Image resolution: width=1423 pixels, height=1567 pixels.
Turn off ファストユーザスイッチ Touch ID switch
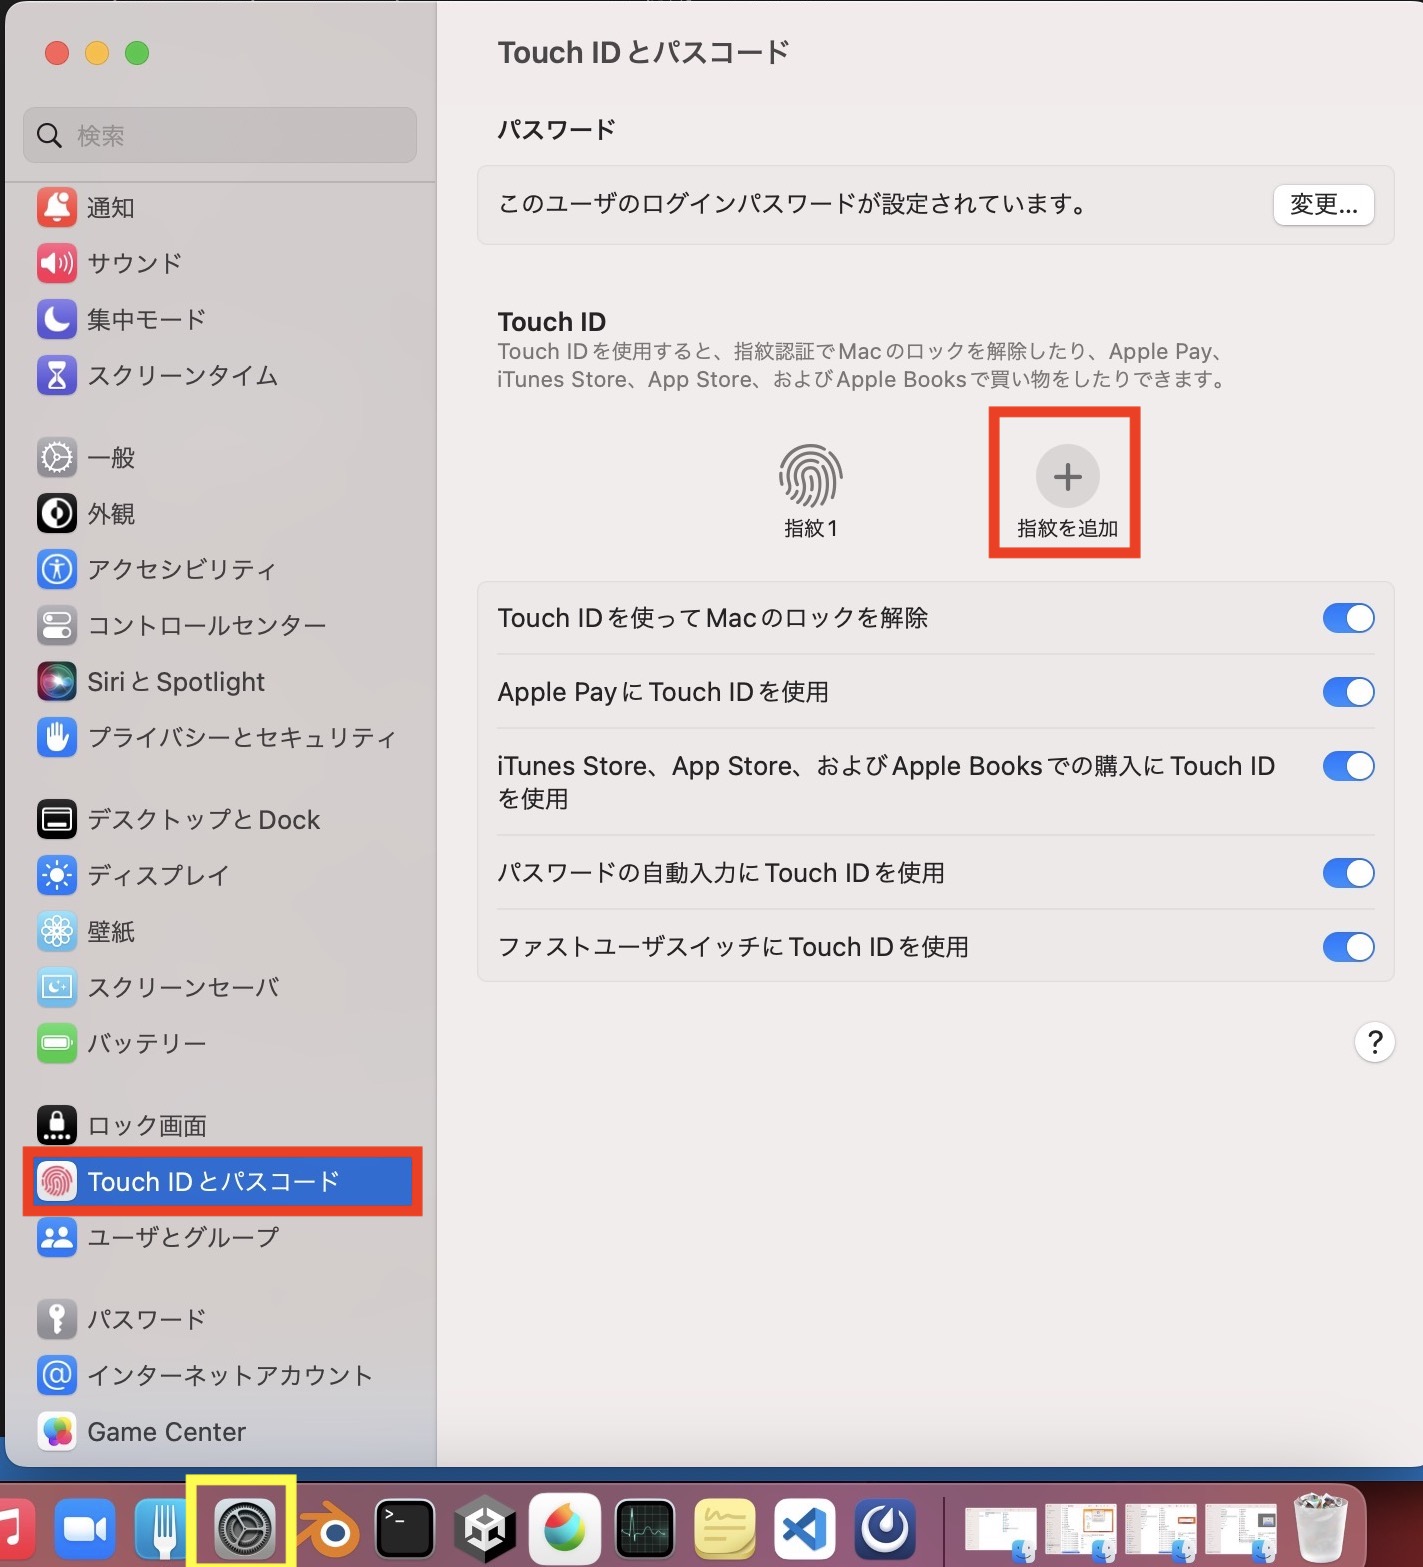[1347, 947]
